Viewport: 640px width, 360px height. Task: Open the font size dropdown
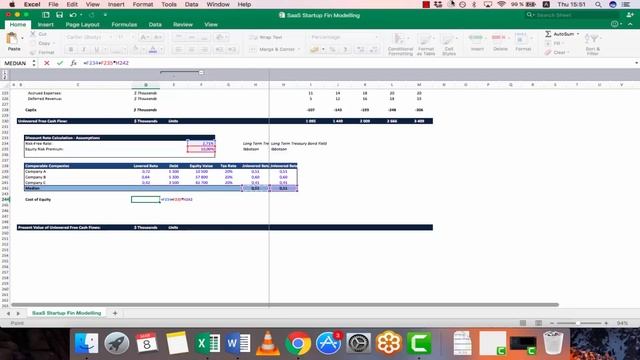[x=133, y=37]
